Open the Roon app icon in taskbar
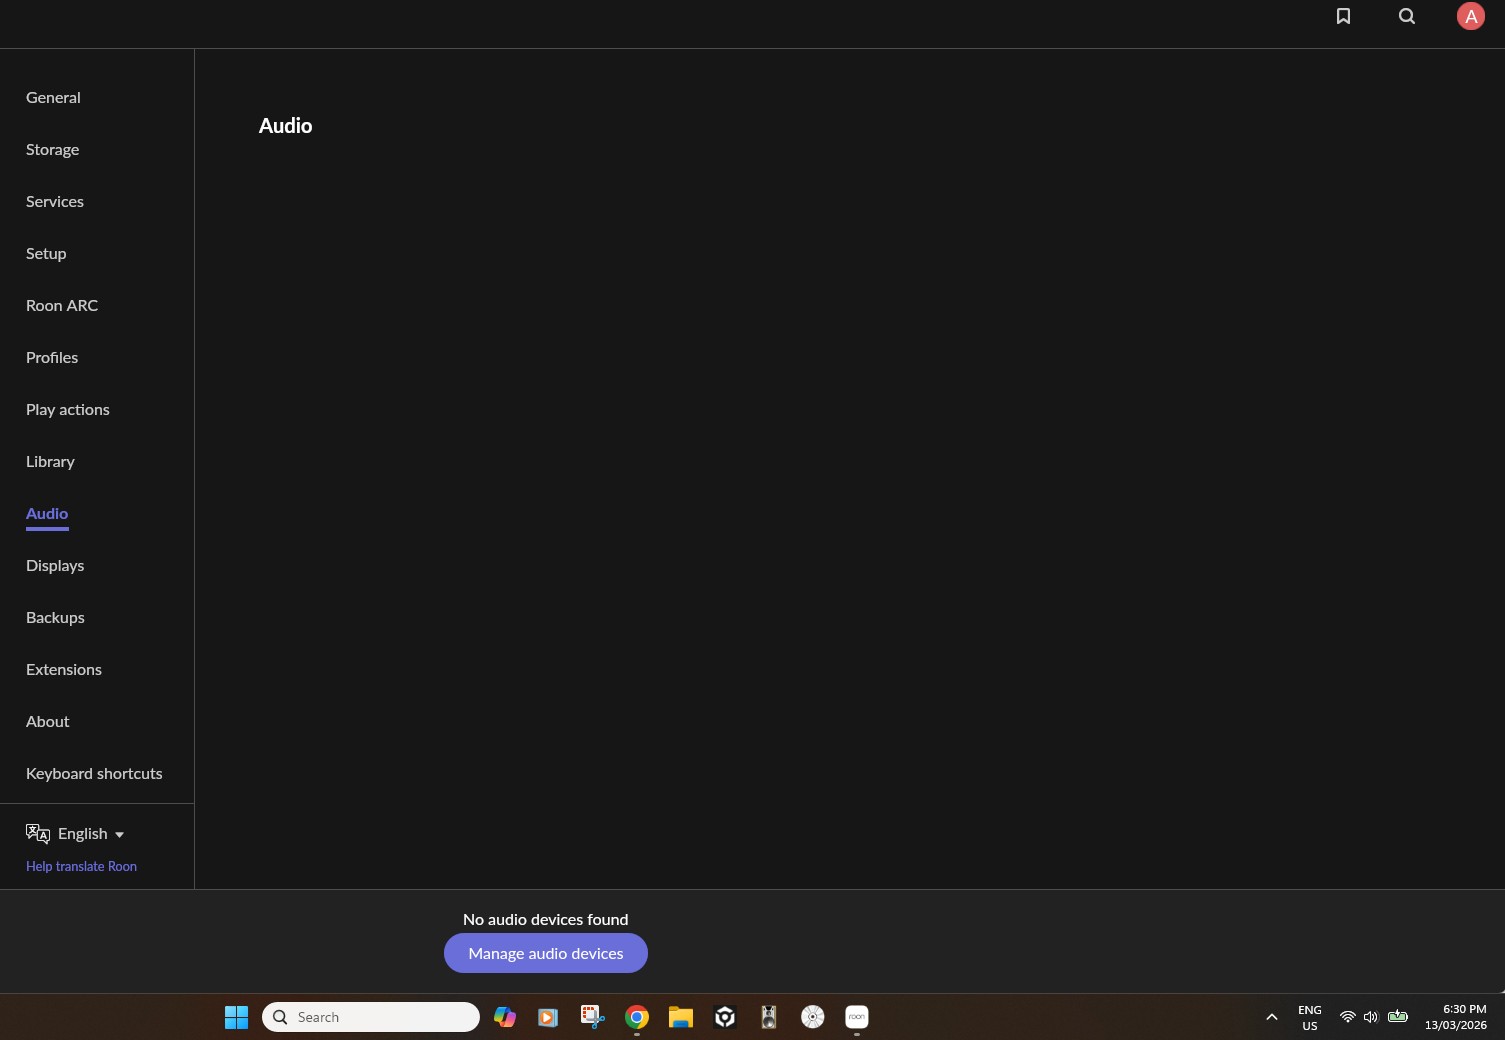 [856, 1017]
